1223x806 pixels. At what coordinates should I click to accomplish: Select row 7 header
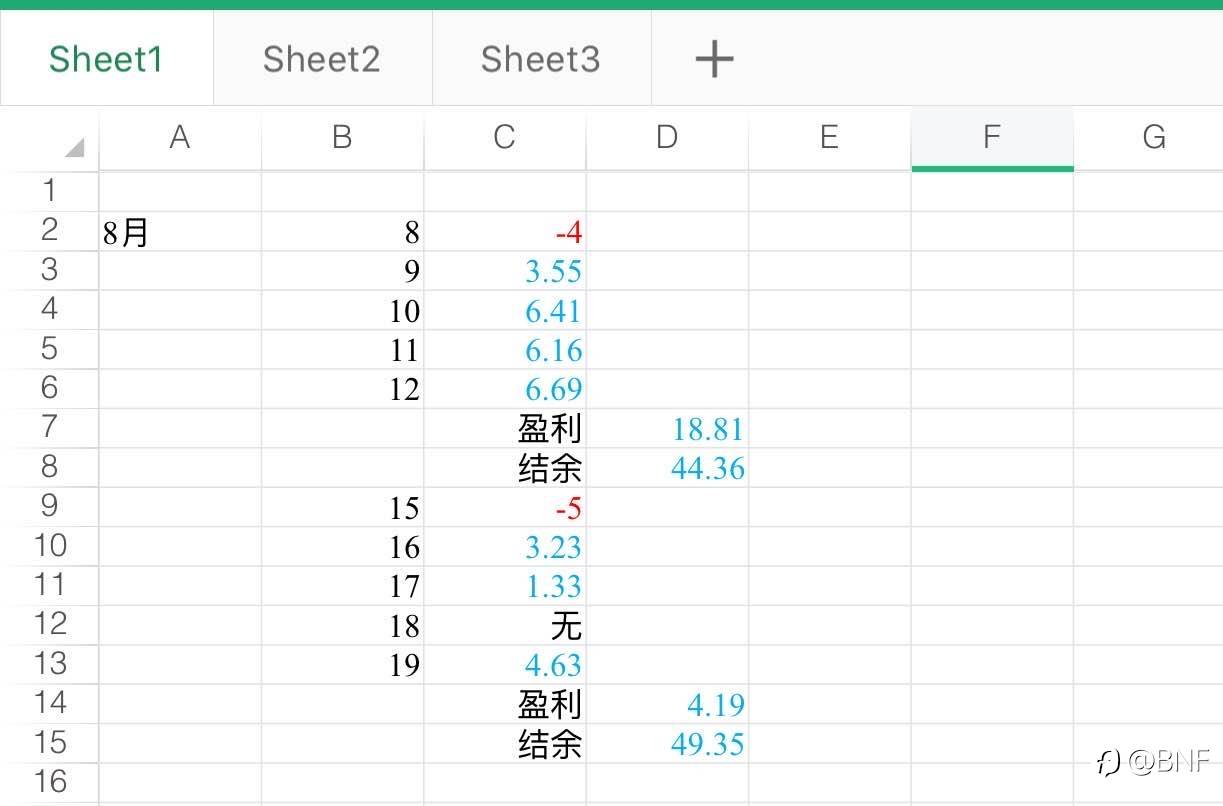[x=49, y=427]
